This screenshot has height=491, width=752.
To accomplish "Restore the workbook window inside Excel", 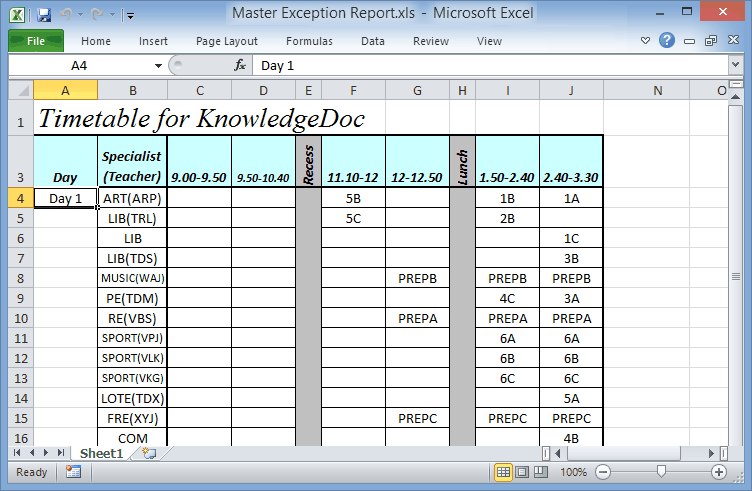I will pyautogui.click(x=711, y=41).
